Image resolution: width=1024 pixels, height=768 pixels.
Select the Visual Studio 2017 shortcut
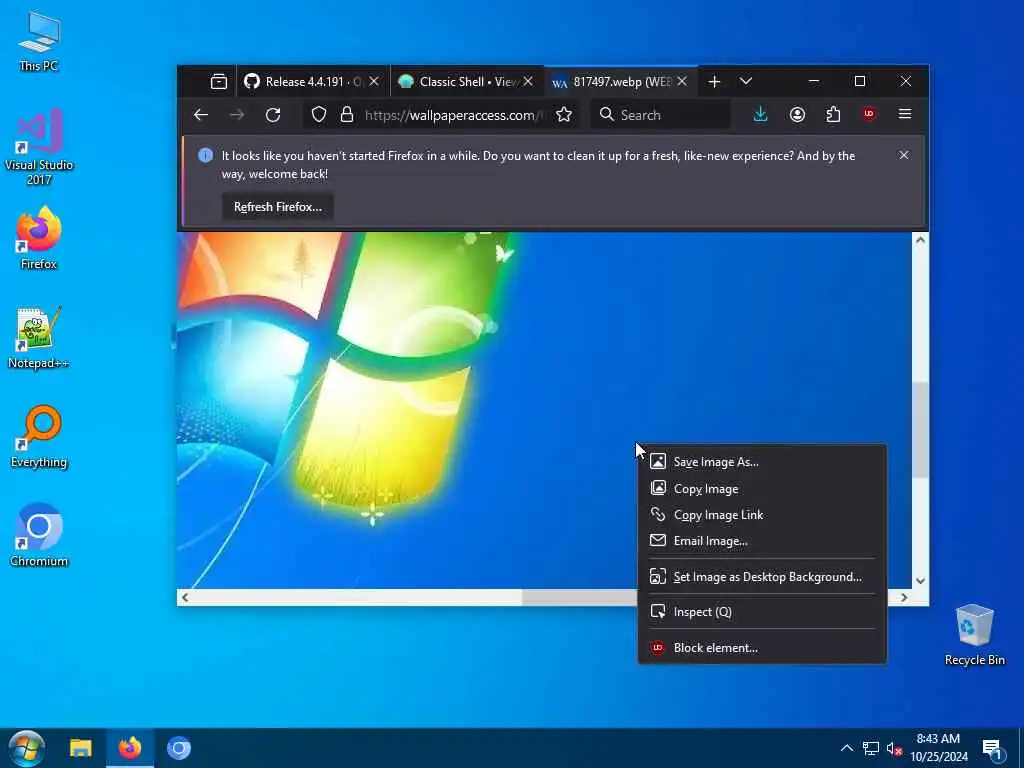point(39,147)
